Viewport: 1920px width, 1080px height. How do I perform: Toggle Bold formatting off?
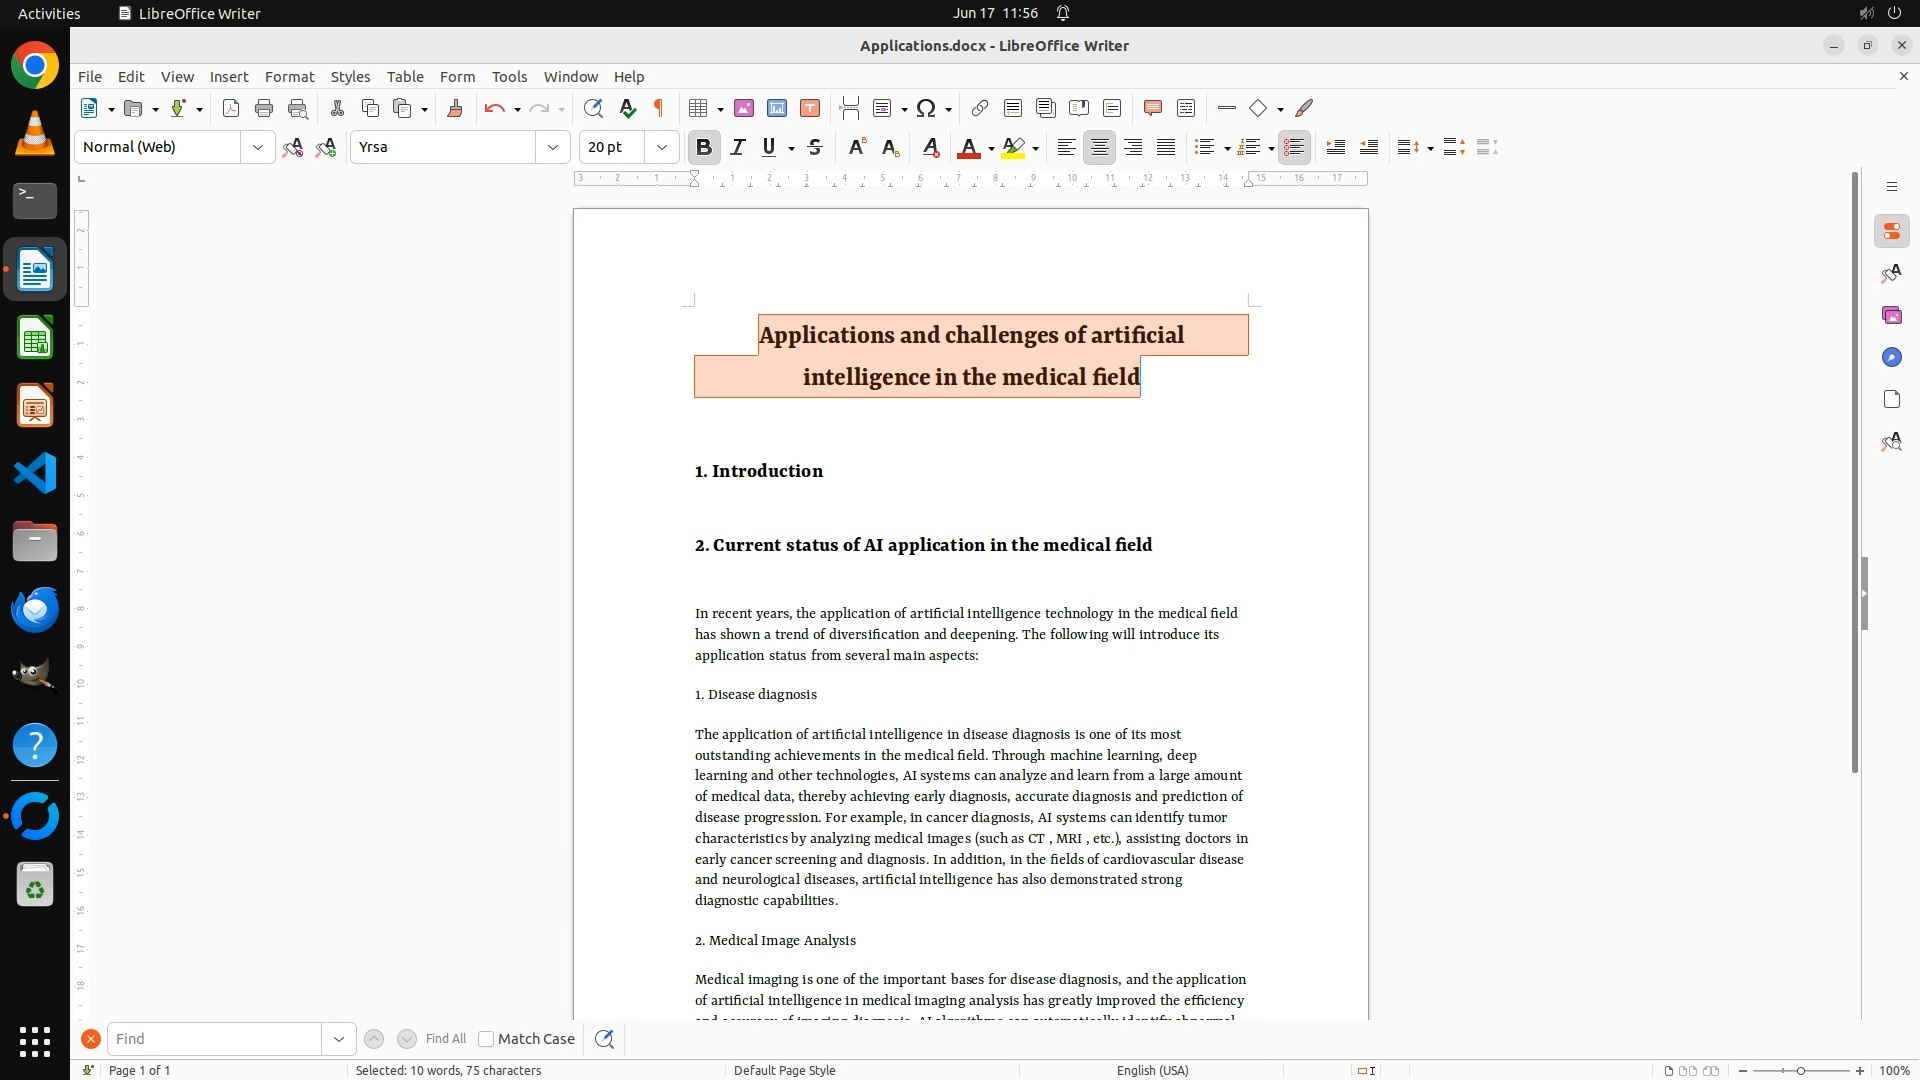pyautogui.click(x=703, y=147)
